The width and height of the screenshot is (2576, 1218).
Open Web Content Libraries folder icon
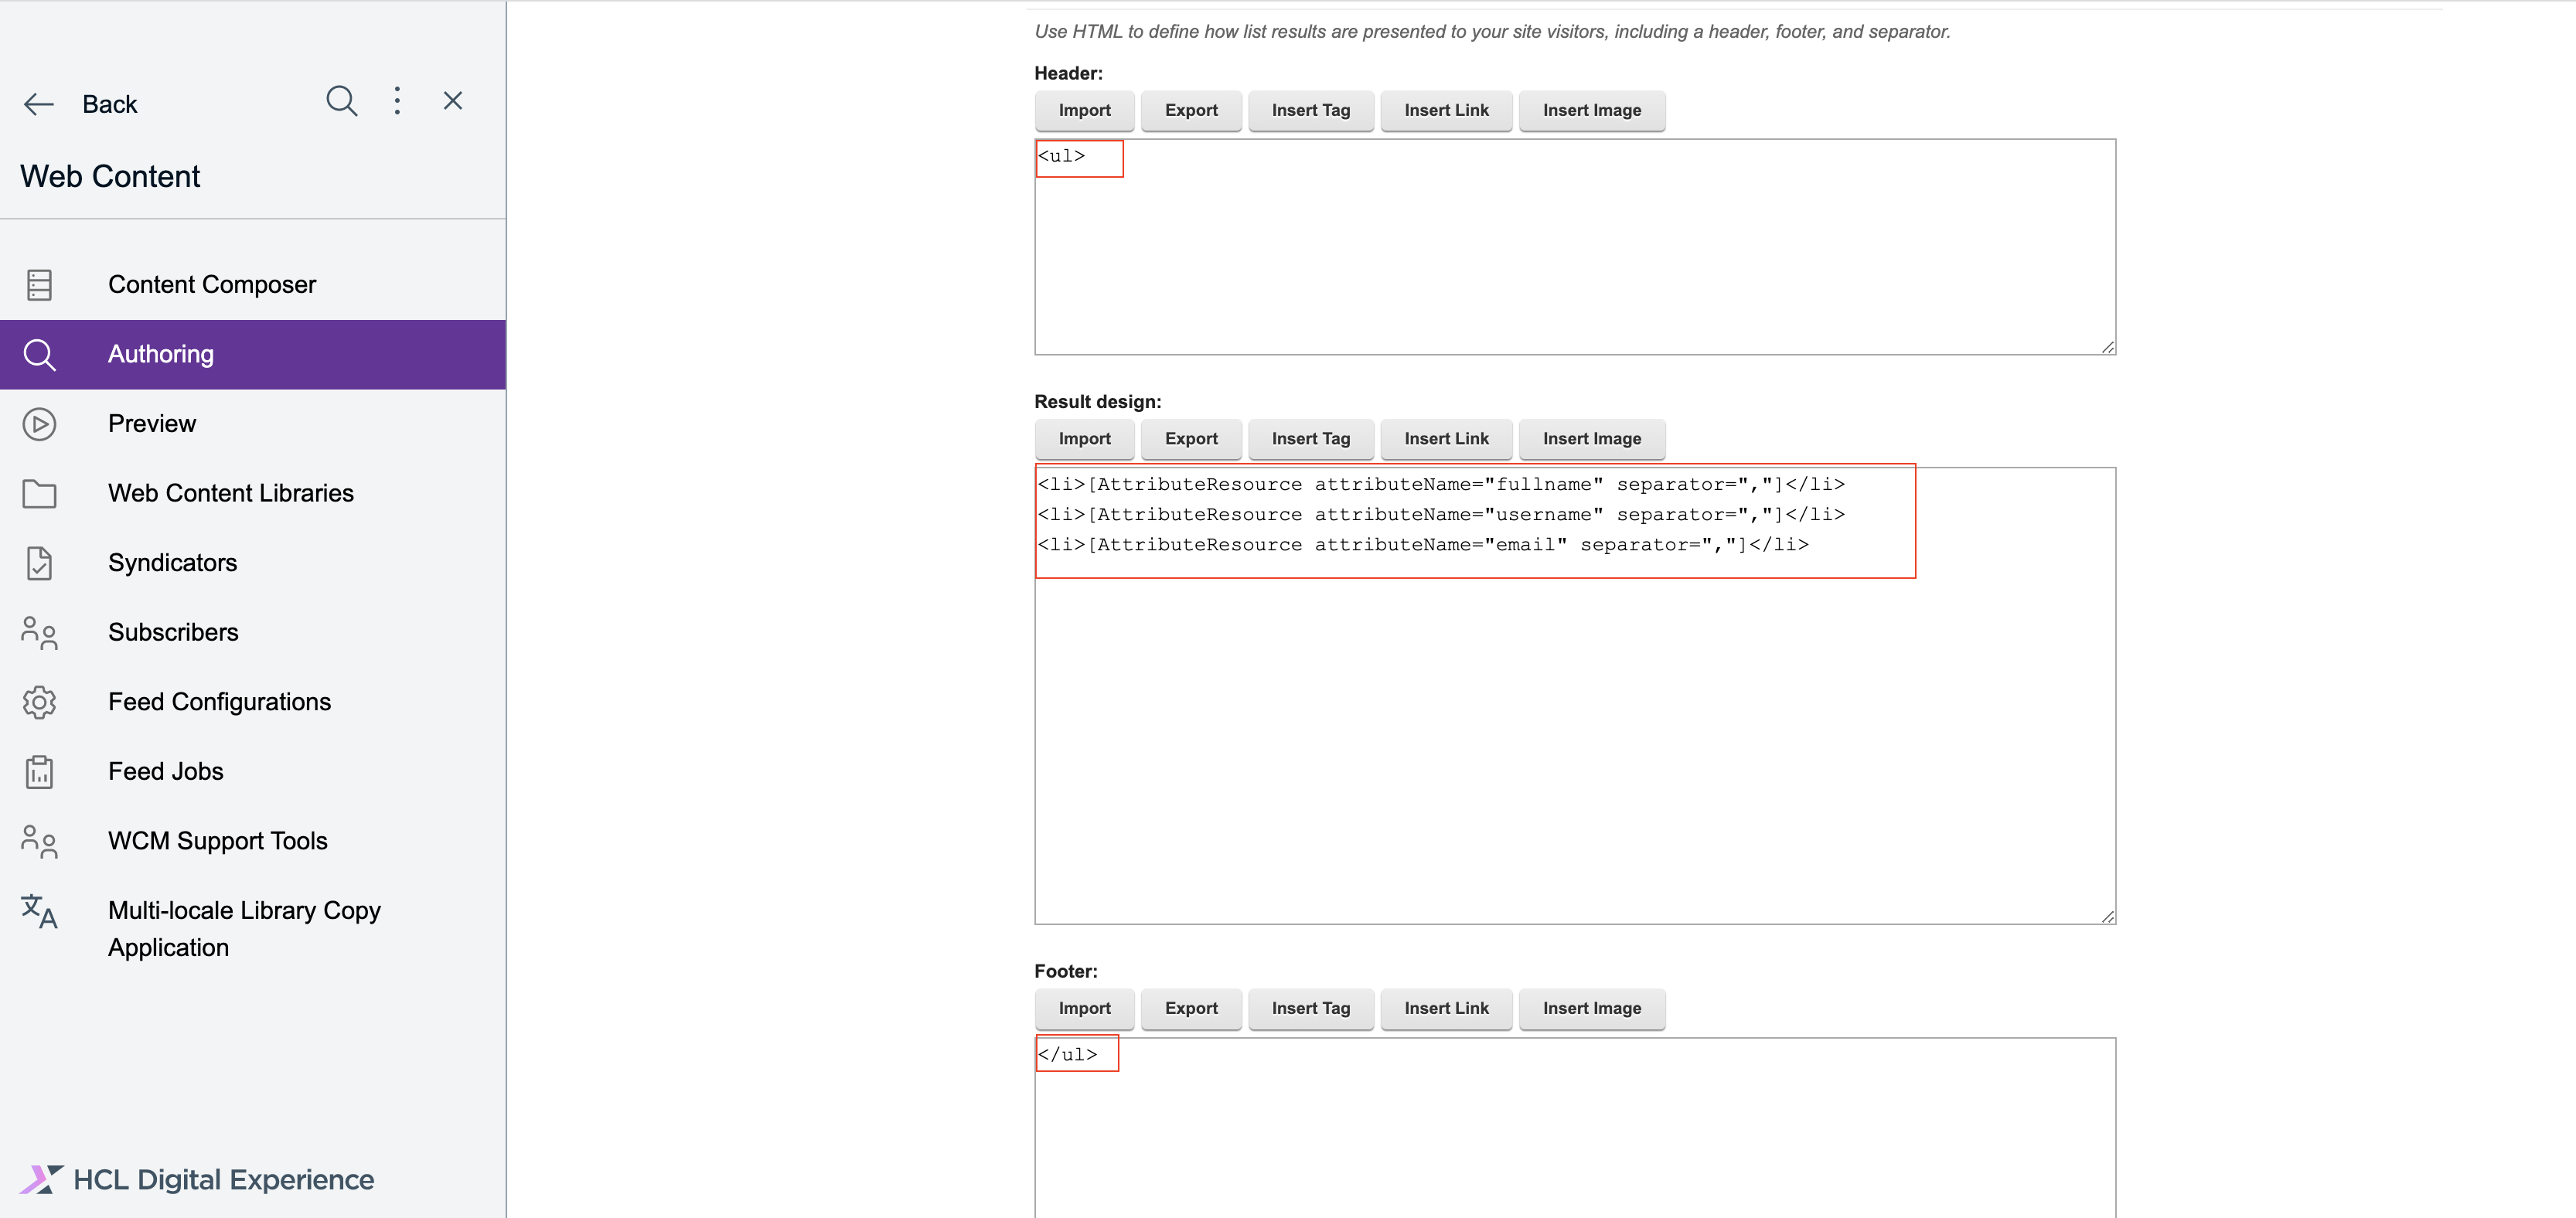[x=39, y=493]
